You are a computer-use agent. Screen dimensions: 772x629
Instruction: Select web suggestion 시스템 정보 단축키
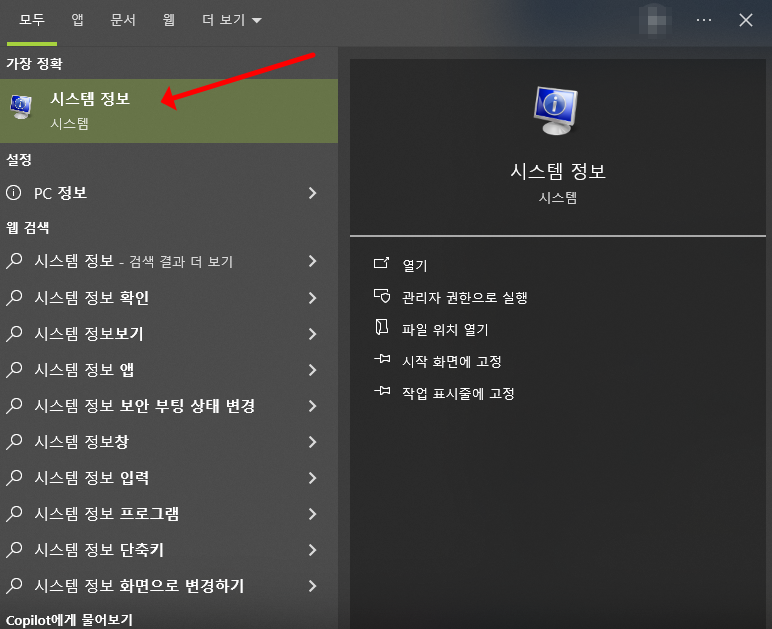(x=169, y=549)
